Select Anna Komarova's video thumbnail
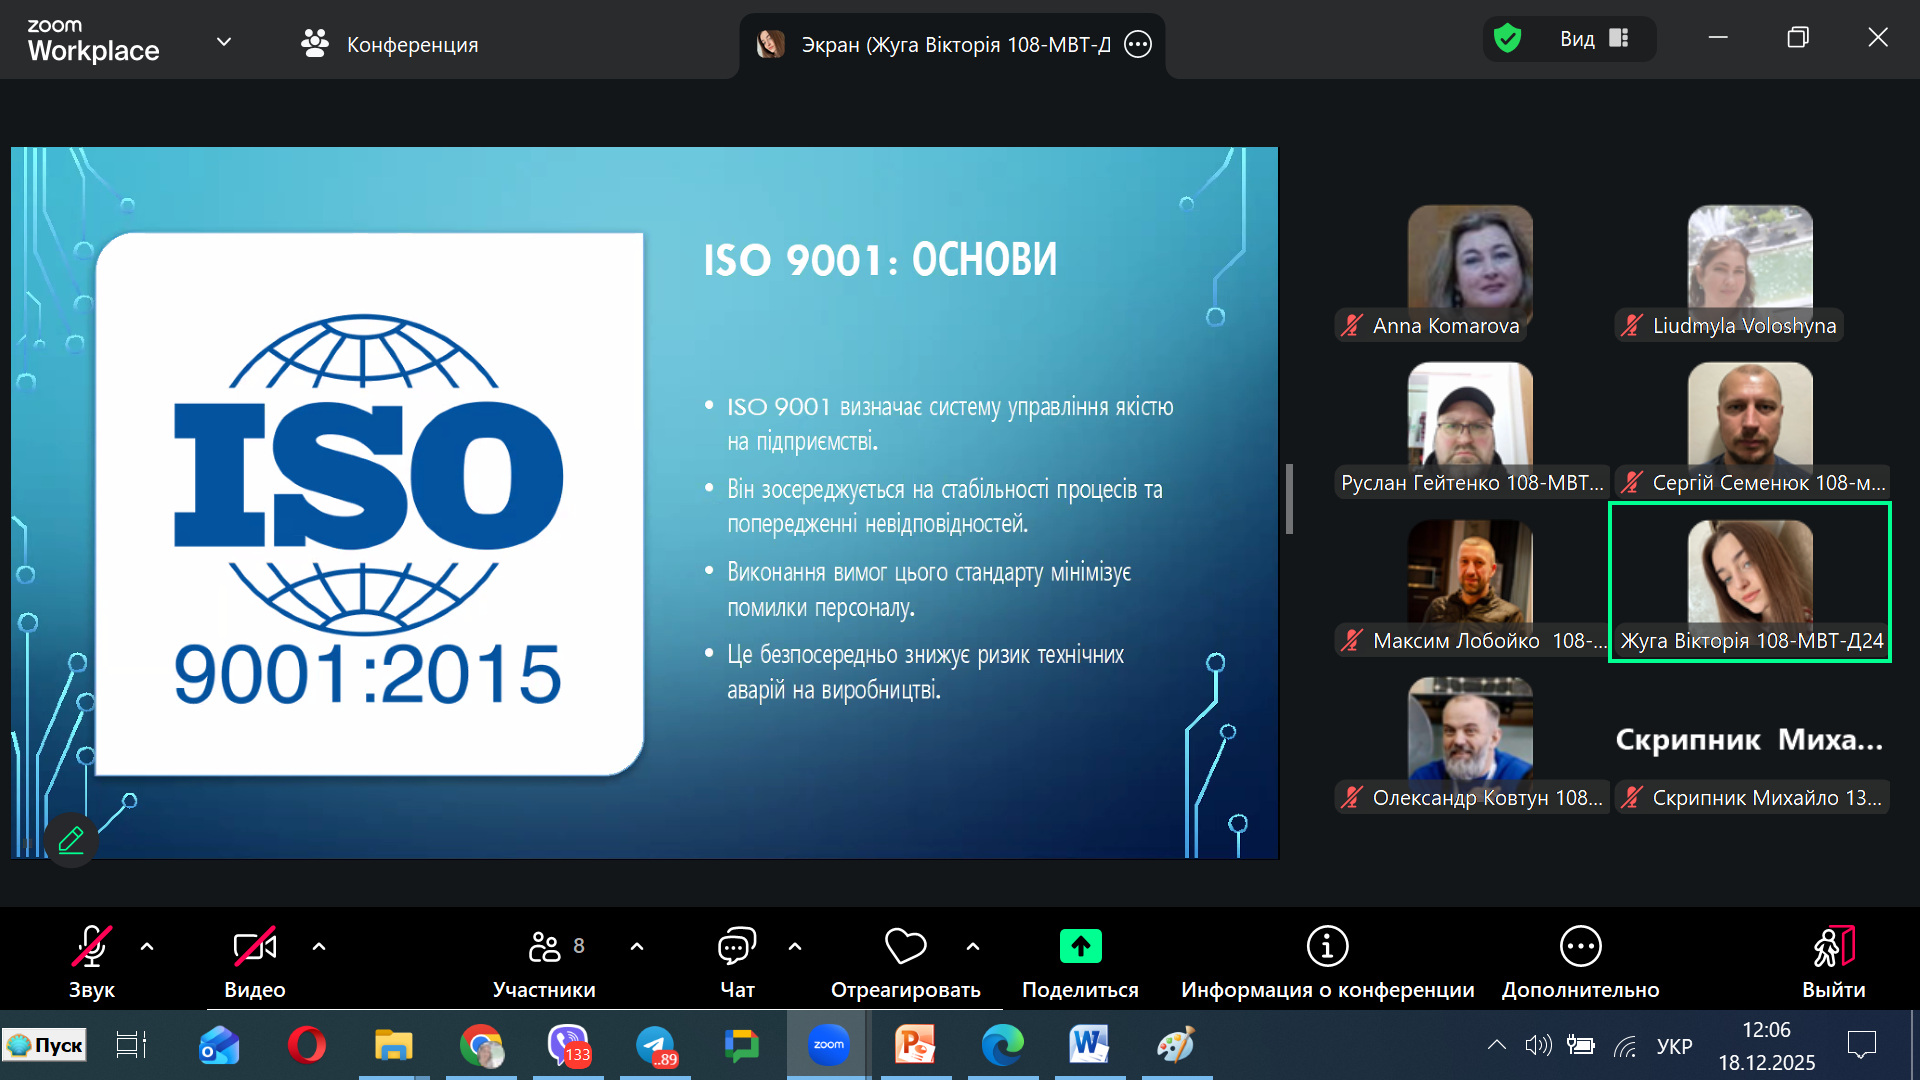The height and width of the screenshot is (1080, 1920). [1470, 262]
